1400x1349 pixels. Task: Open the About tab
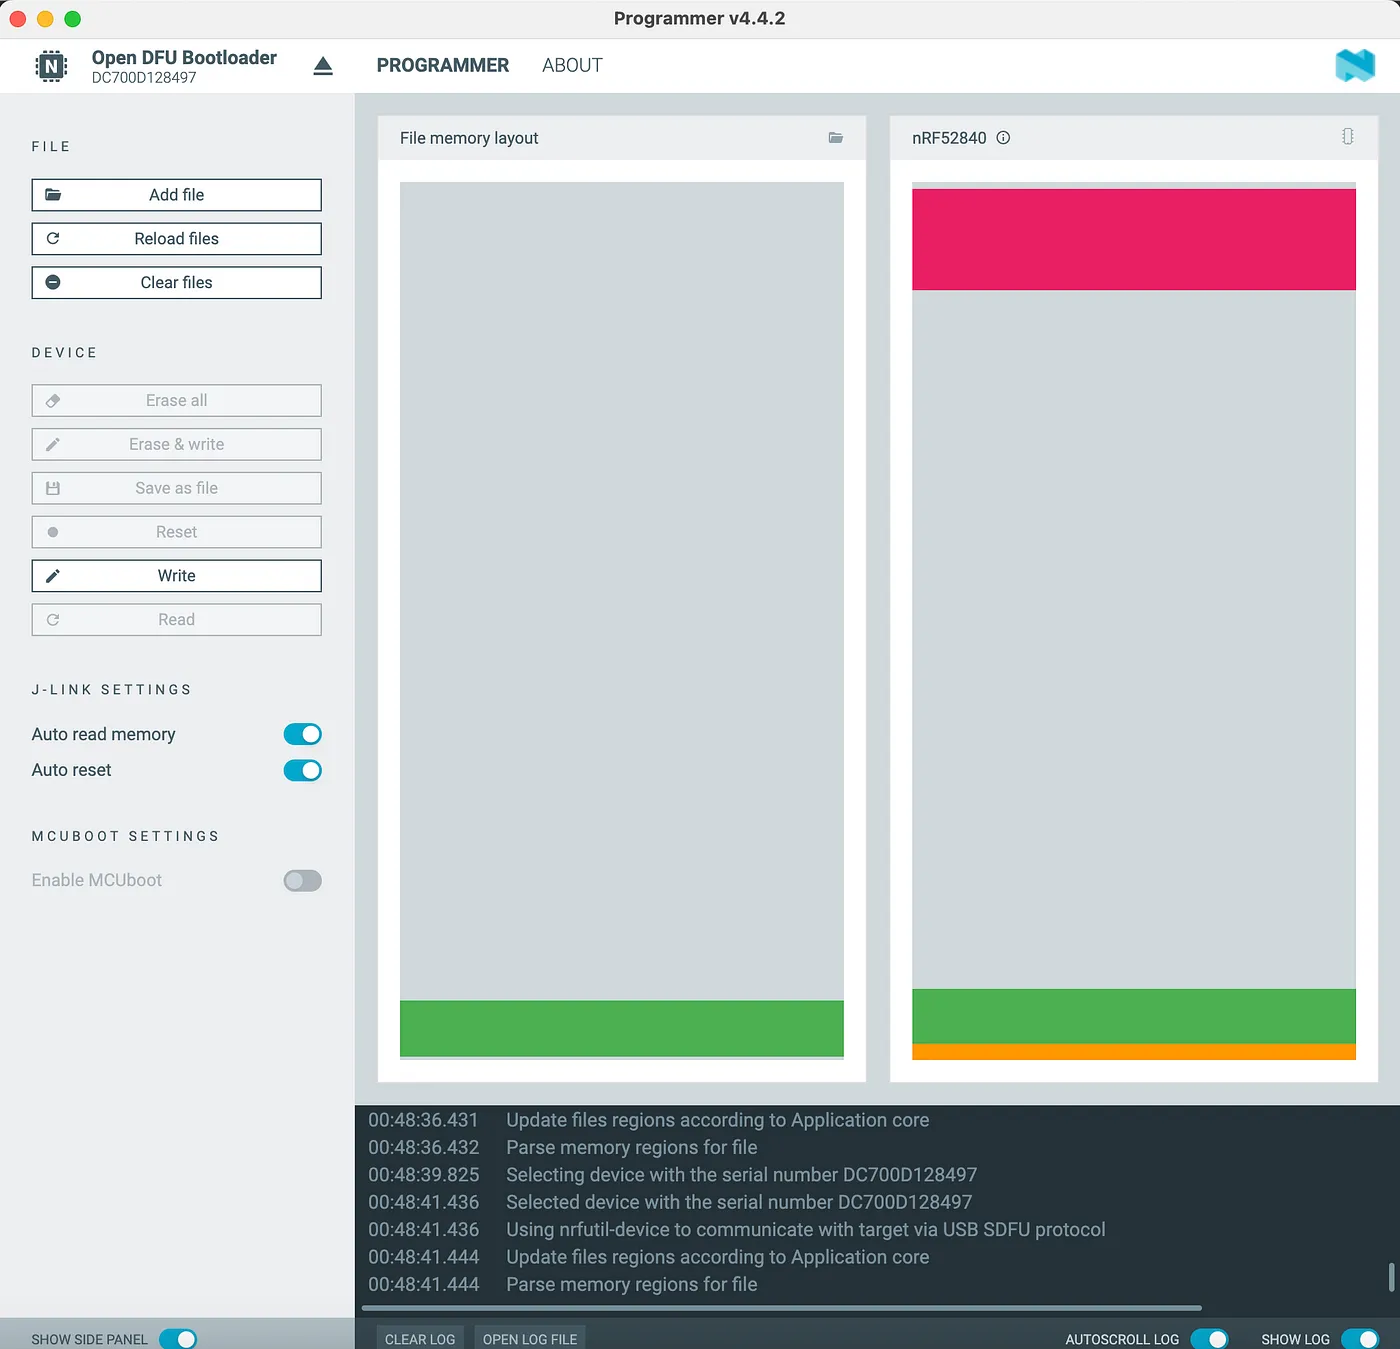(572, 66)
